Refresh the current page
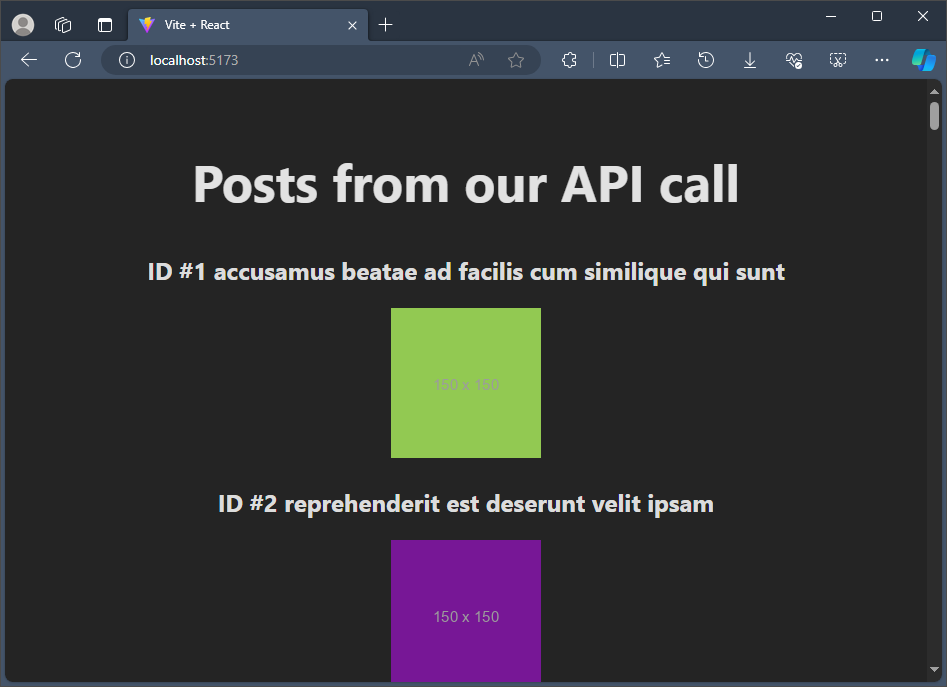This screenshot has height=687, width=947. (72, 60)
